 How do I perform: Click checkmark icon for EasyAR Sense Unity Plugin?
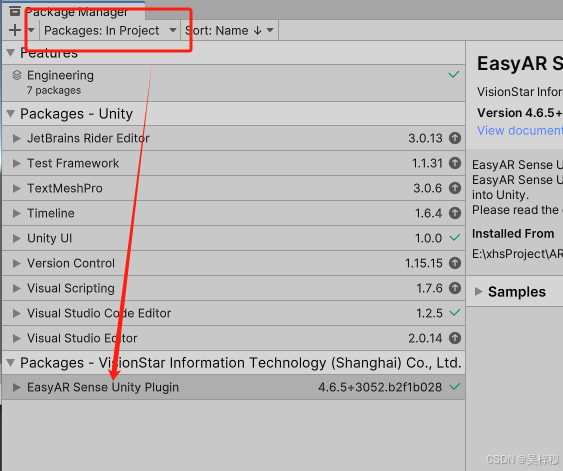point(455,387)
